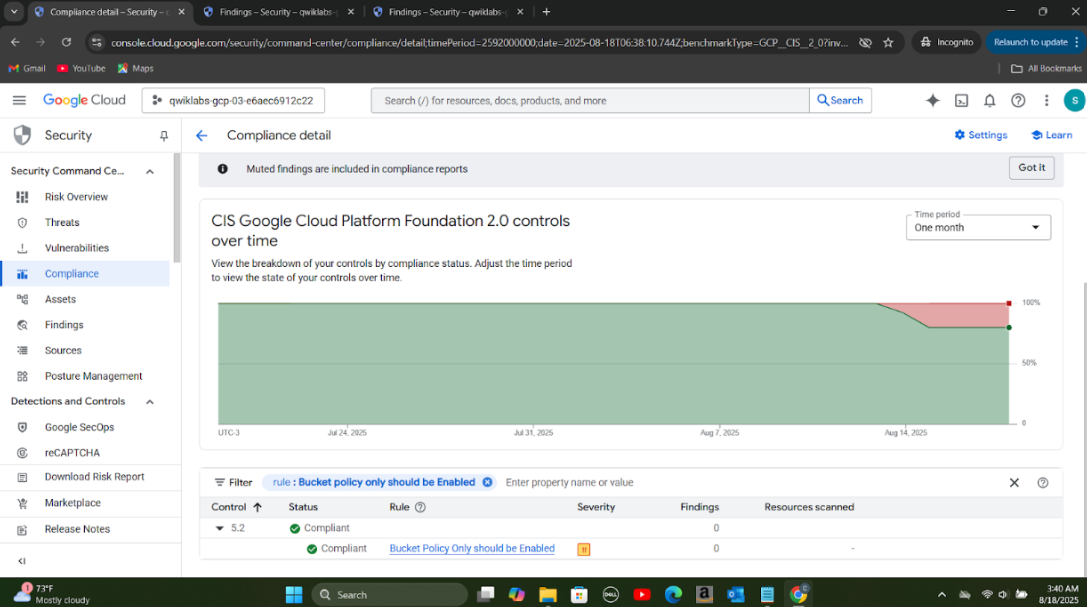Open the main navigation hamburger menu
This screenshot has height=607, width=1087.
tap(19, 100)
